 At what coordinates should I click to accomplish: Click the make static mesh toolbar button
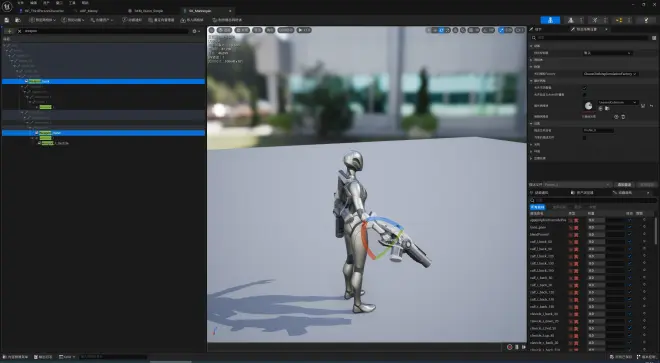[x=227, y=20]
